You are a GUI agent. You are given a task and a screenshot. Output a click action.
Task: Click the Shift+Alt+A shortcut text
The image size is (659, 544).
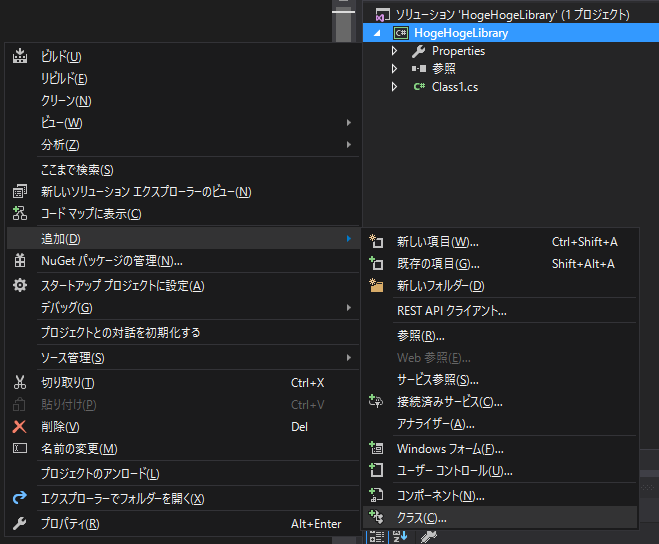point(583,264)
